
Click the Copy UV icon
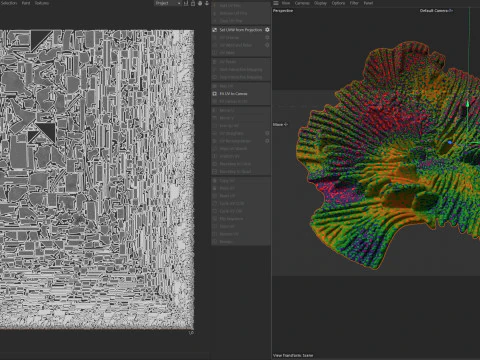click(215, 180)
